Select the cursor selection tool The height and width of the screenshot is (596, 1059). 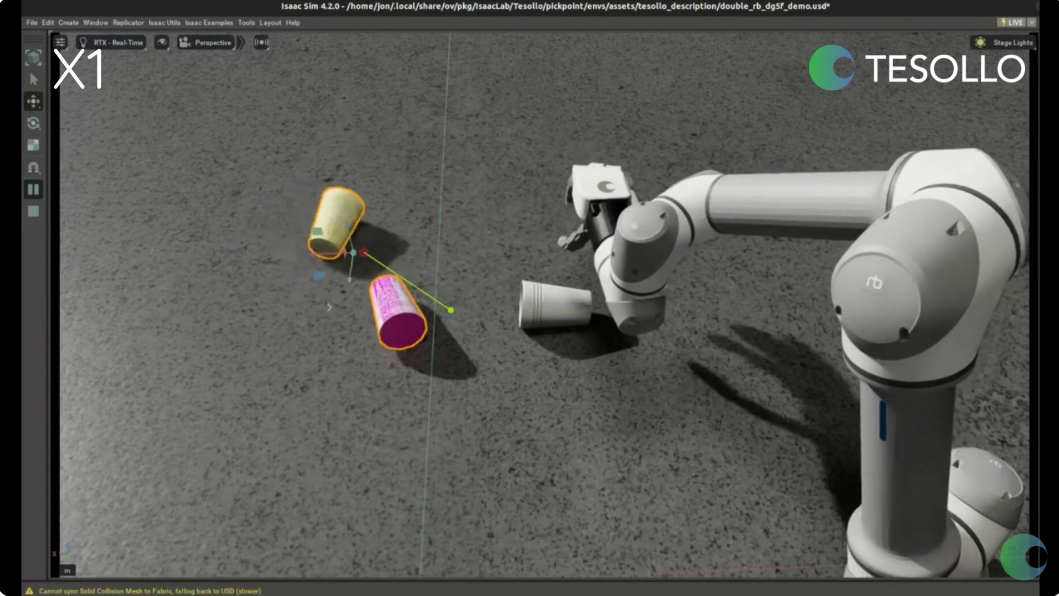(31, 78)
